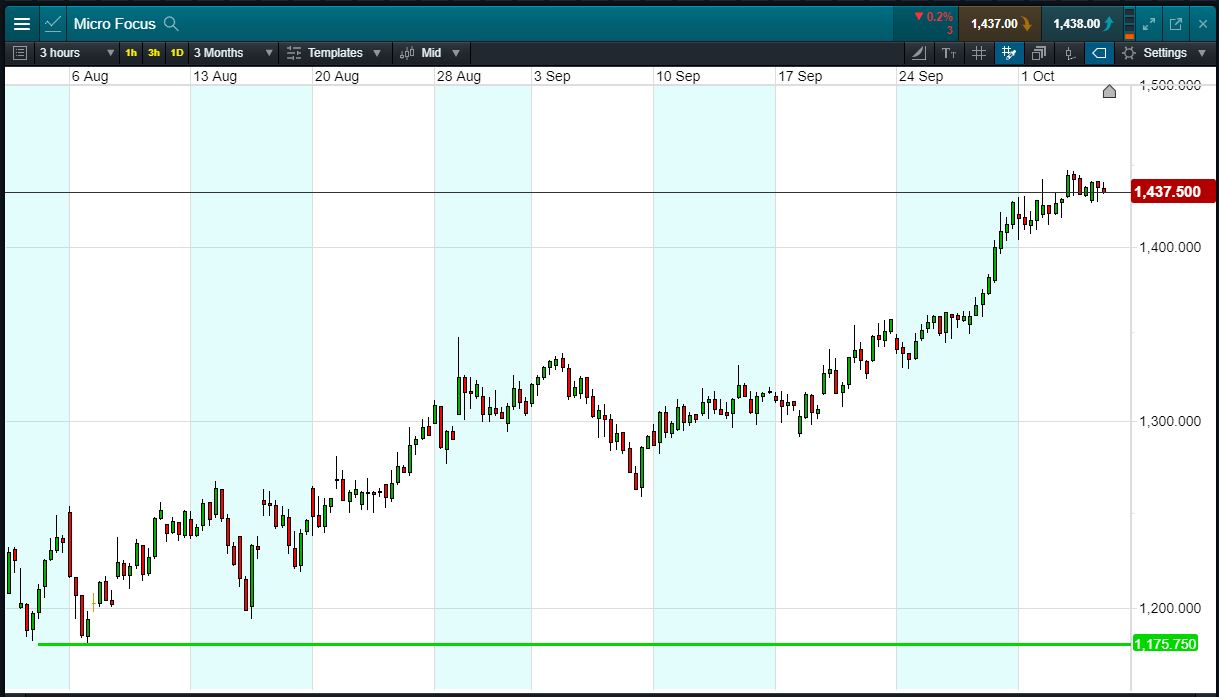
Task: Click the grey house-shaped scale reset marker
Action: [x=1109, y=91]
